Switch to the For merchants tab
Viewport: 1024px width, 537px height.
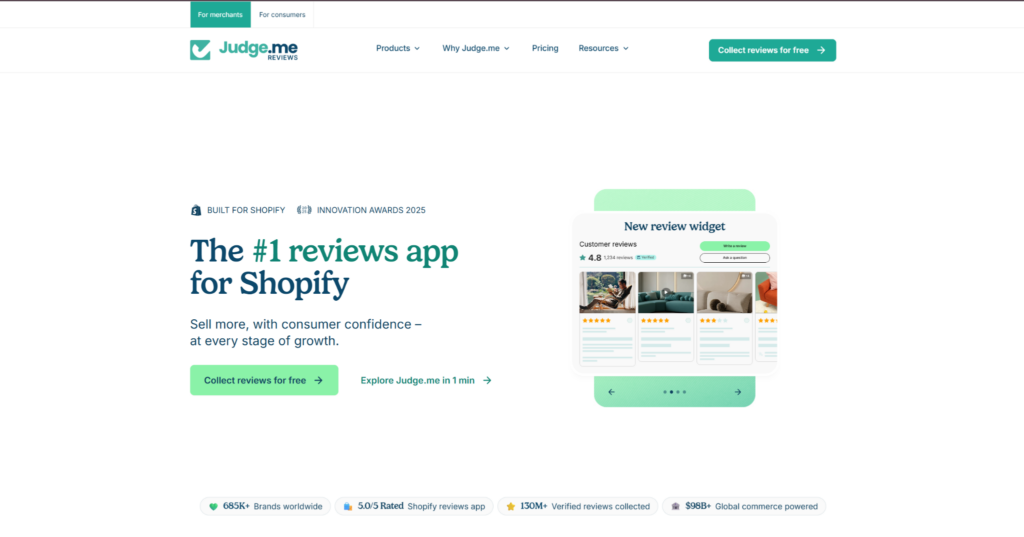220,14
